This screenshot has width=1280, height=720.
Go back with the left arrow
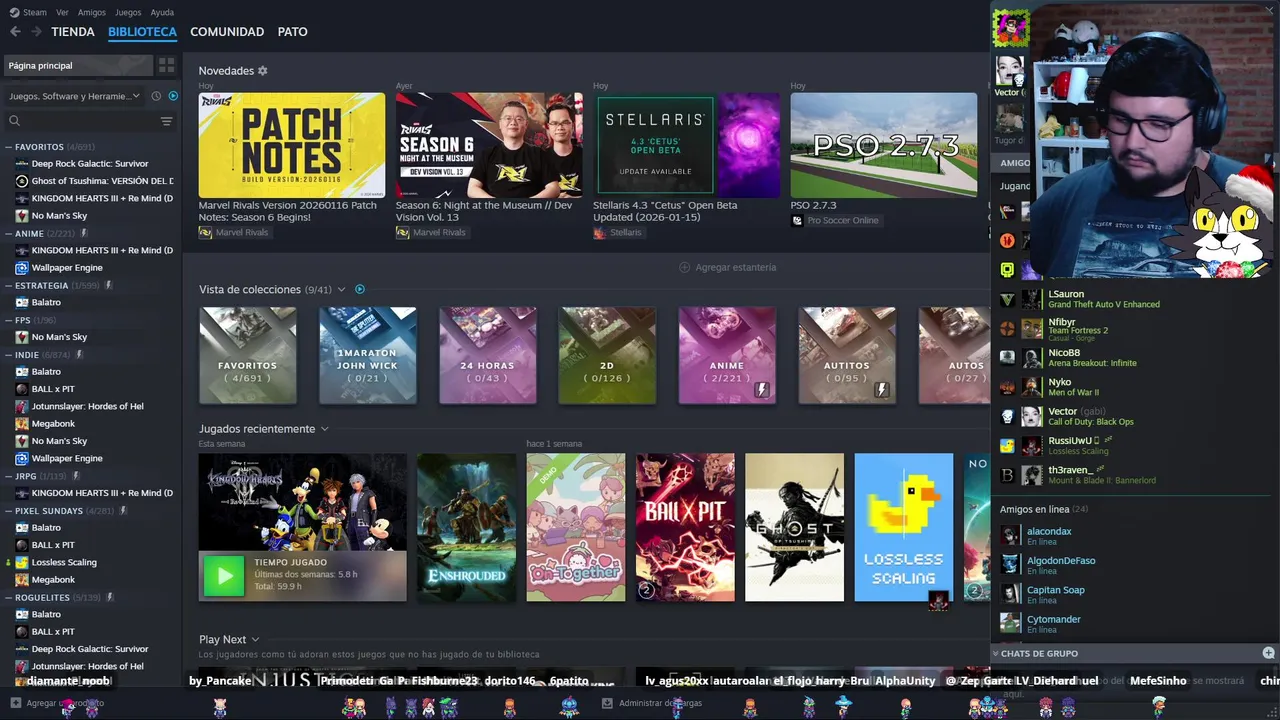[x=15, y=32]
